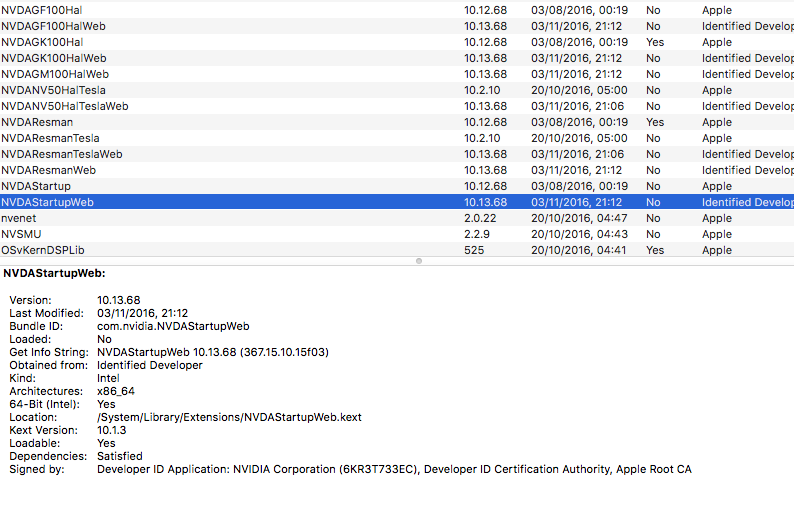The image size is (794, 510).
Task: Click NVSMU version 2.2.9
Action: pos(477,234)
